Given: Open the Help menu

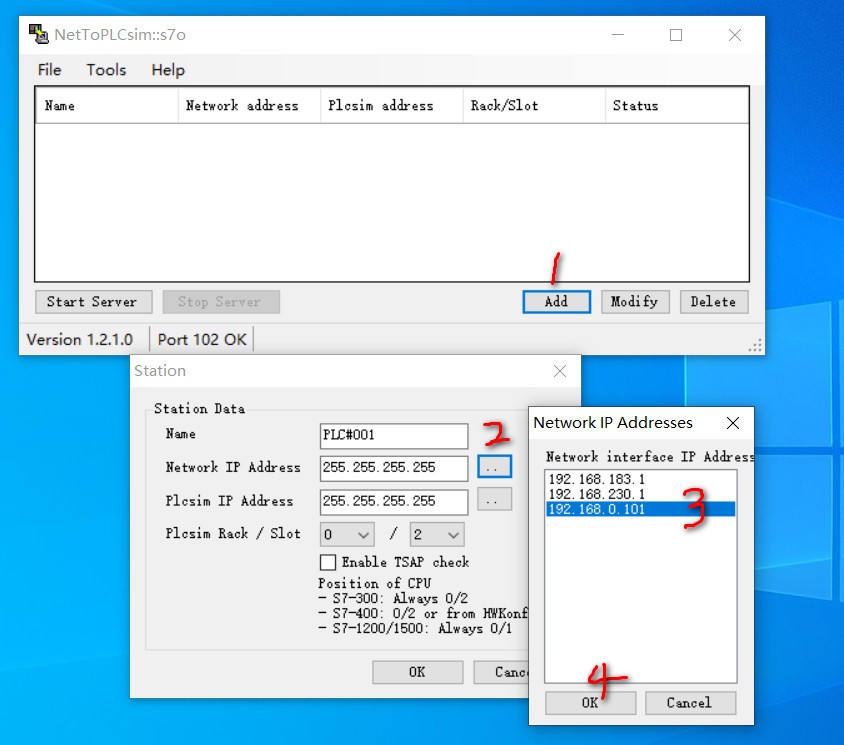Looking at the screenshot, I should pyautogui.click(x=168, y=70).
